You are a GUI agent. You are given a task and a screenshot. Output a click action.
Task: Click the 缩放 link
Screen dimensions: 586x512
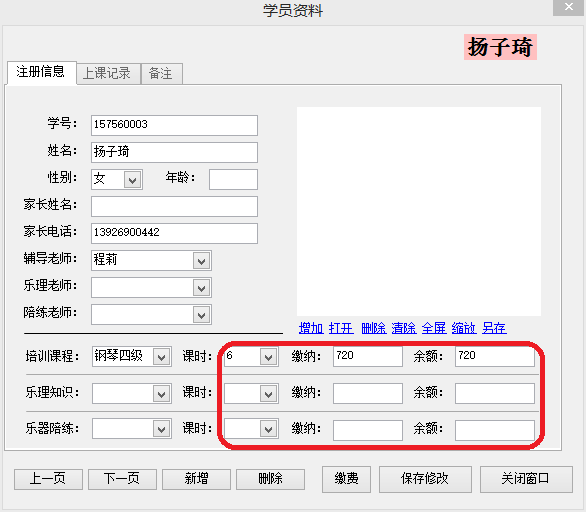(464, 328)
